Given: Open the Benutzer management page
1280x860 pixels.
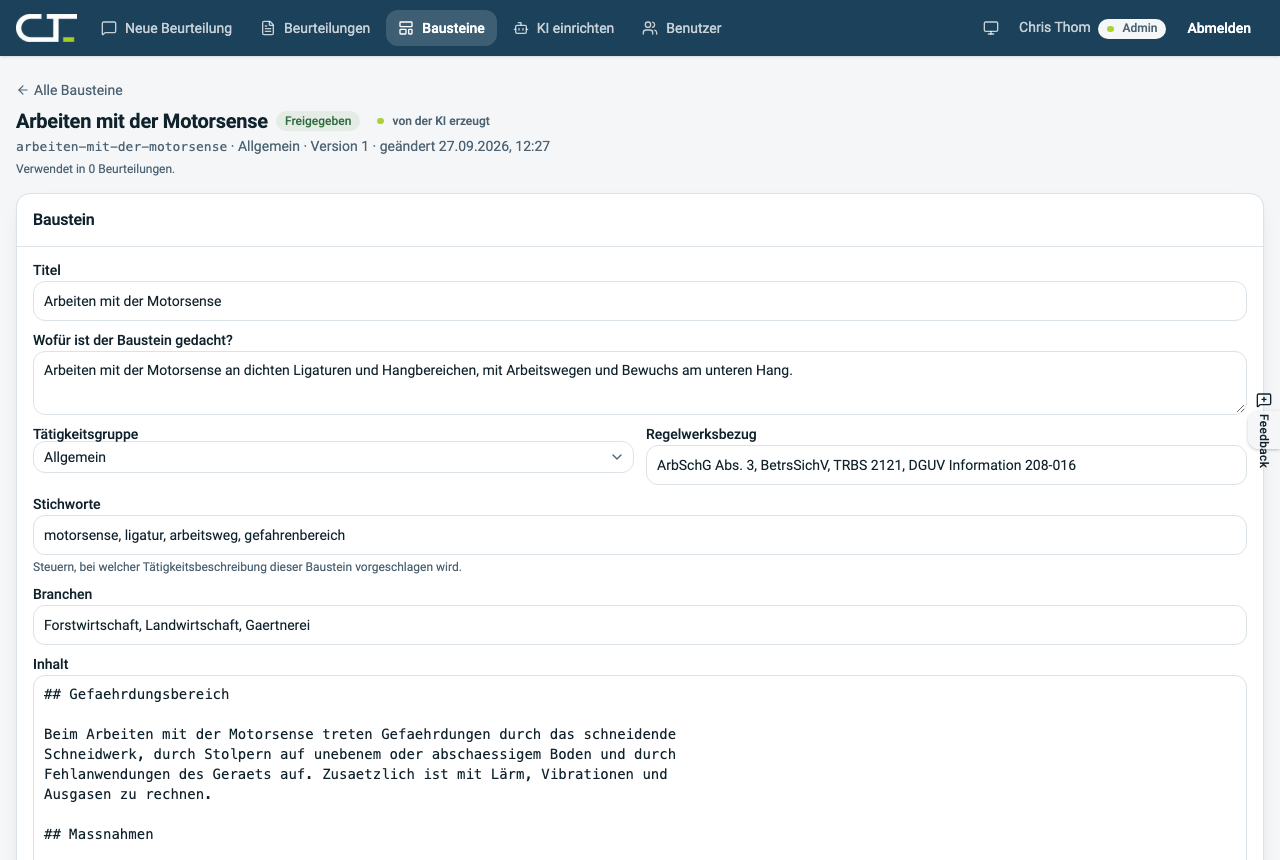Looking at the screenshot, I should coord(682,28).
